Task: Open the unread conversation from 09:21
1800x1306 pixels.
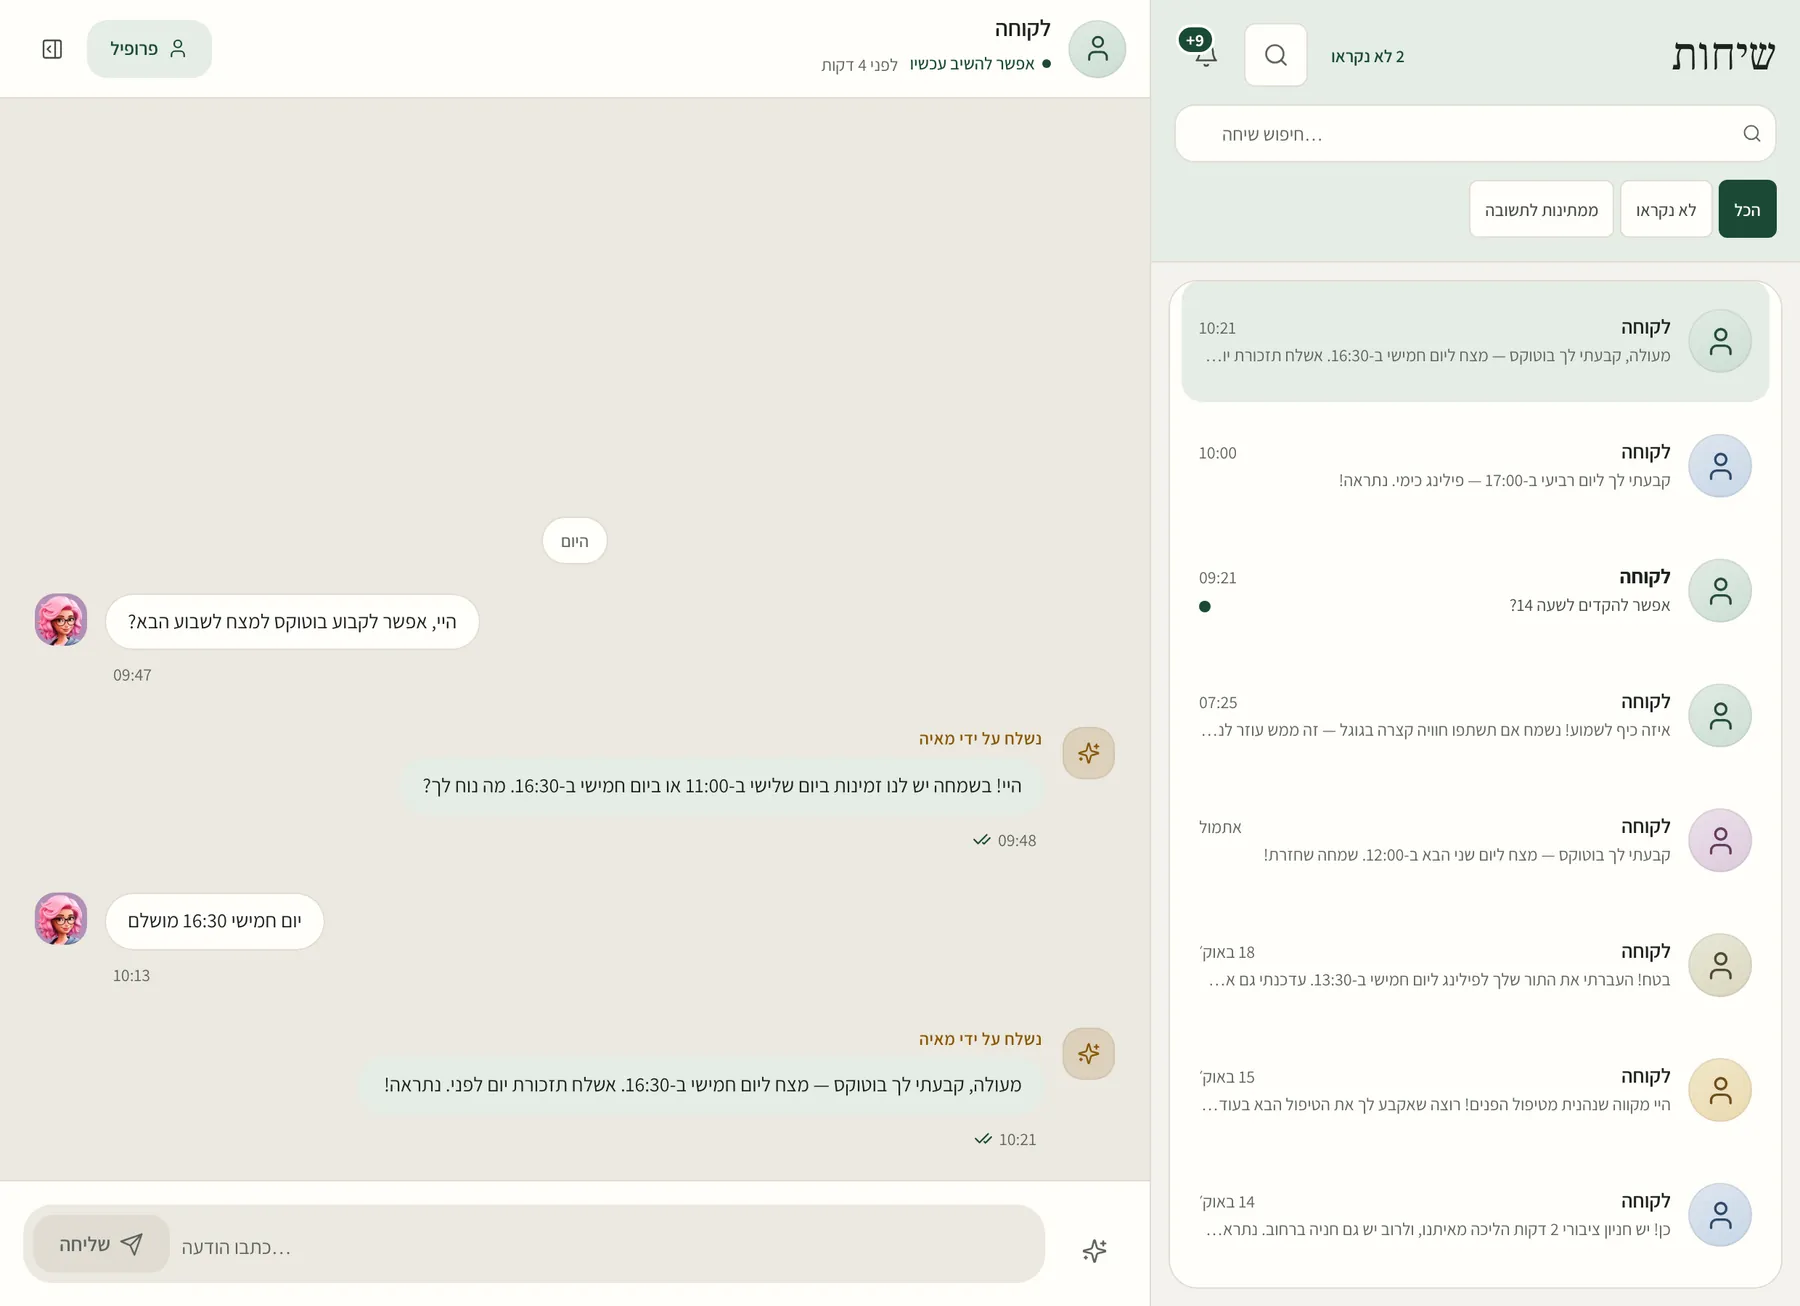Action: pyautogui.click(x=1475, y=591)
